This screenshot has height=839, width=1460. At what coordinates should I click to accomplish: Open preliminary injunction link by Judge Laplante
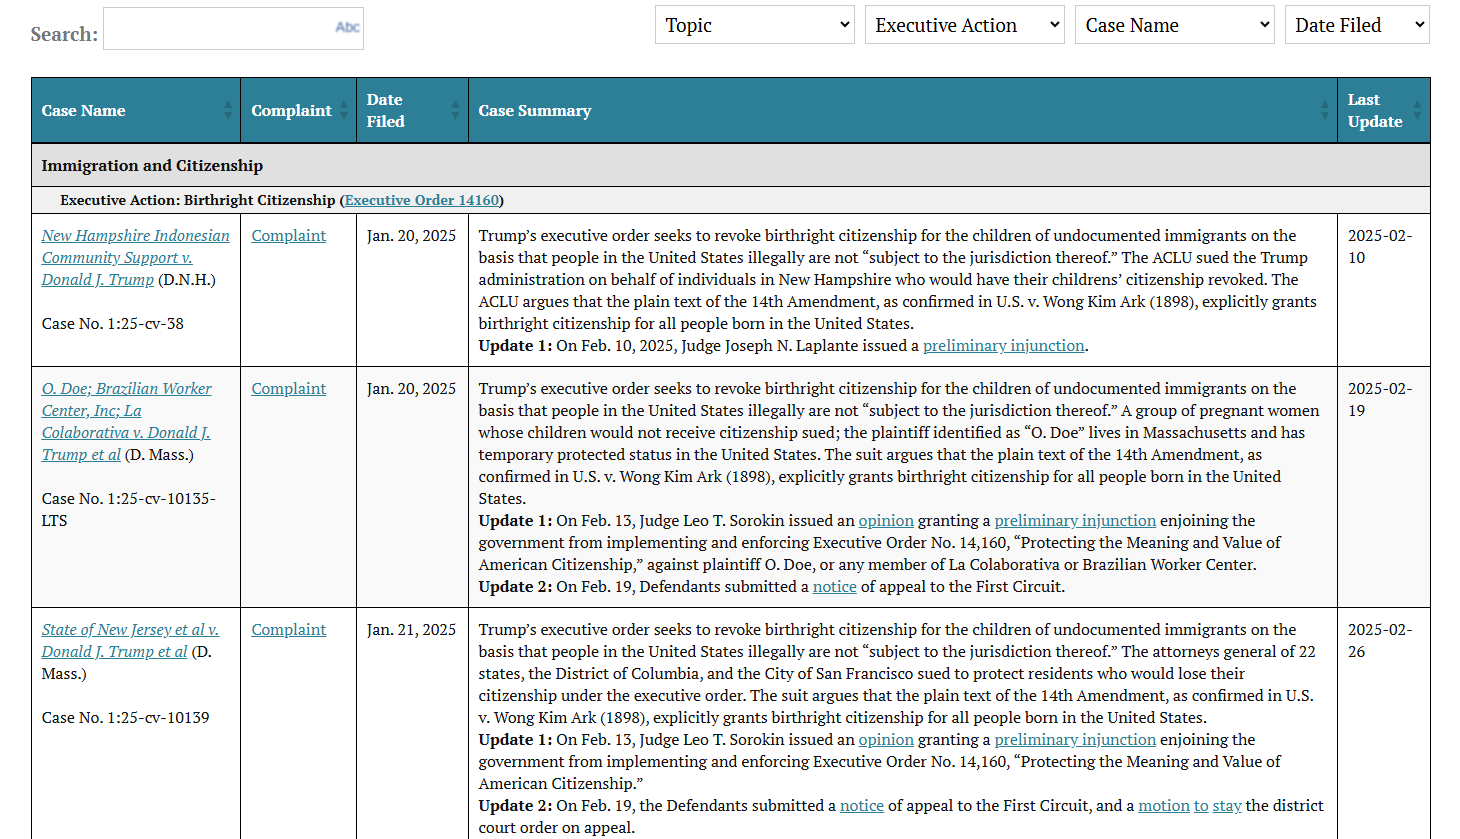(1004, 346)
